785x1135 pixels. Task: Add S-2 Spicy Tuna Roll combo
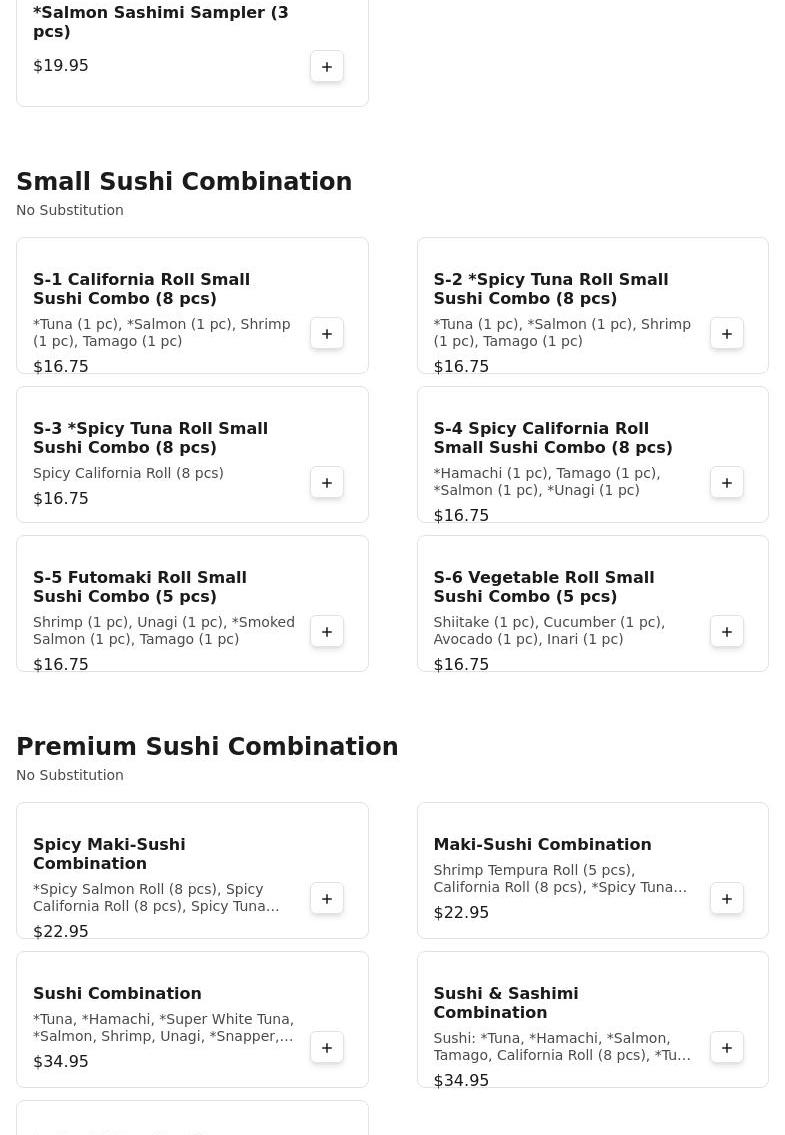pos(727,334)
